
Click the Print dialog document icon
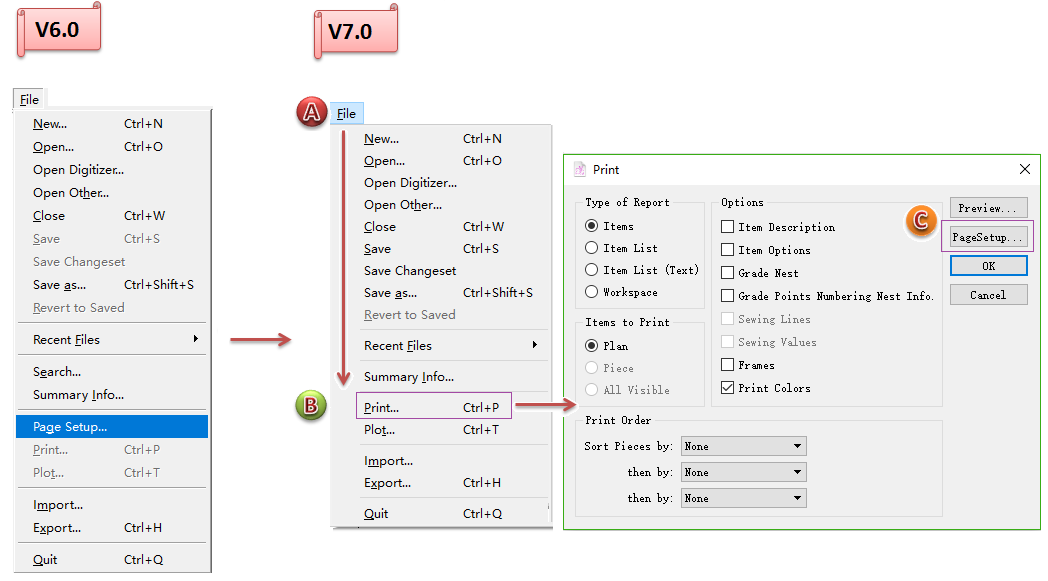[580, 170]
